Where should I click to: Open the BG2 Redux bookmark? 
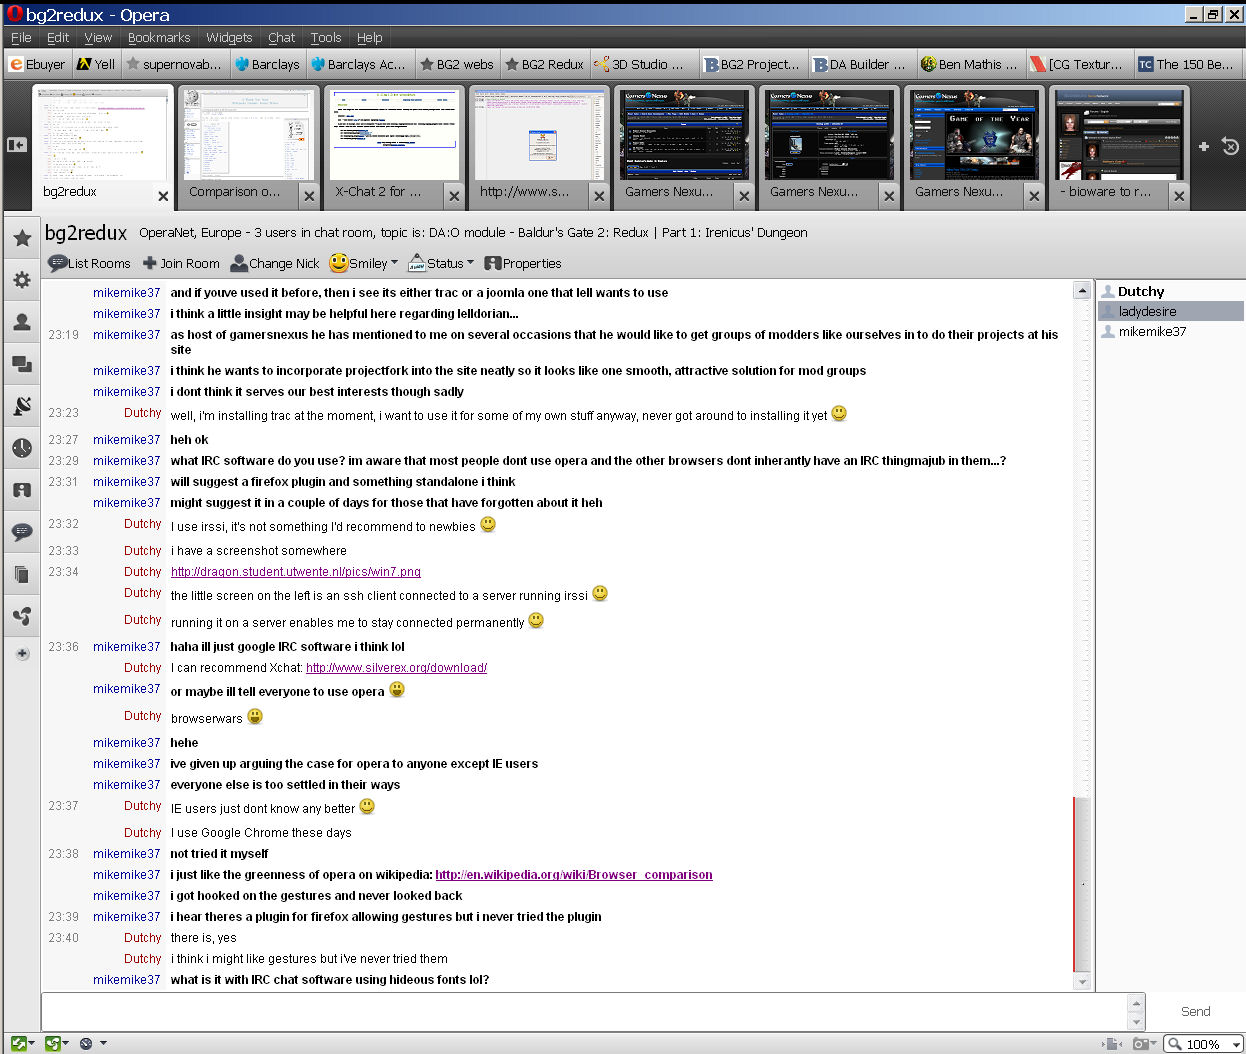(545, 64)
